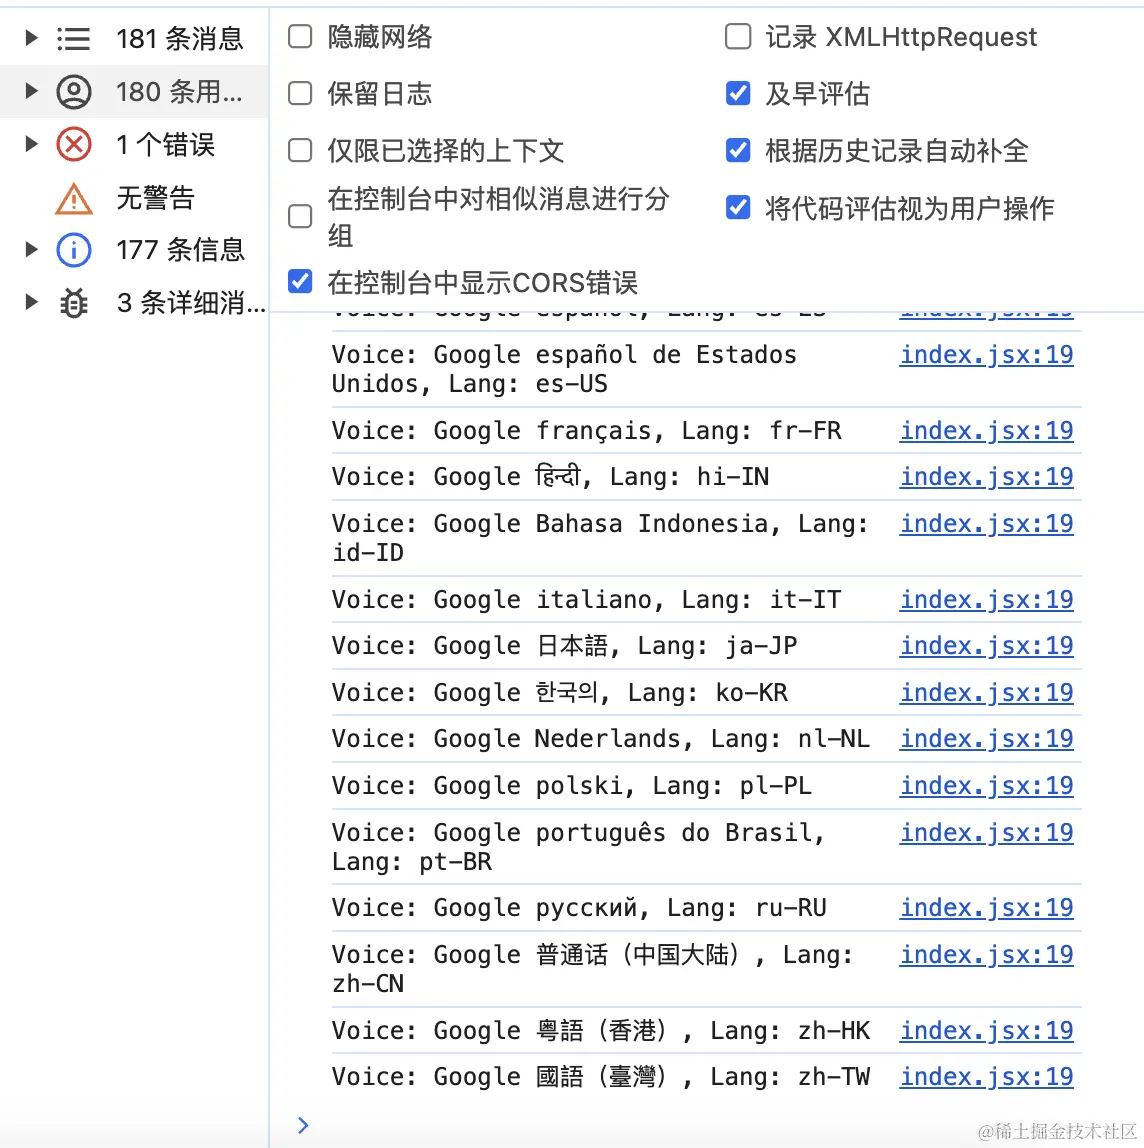
Task: Select the 无警告 sidebar filter
Action: 135,198
